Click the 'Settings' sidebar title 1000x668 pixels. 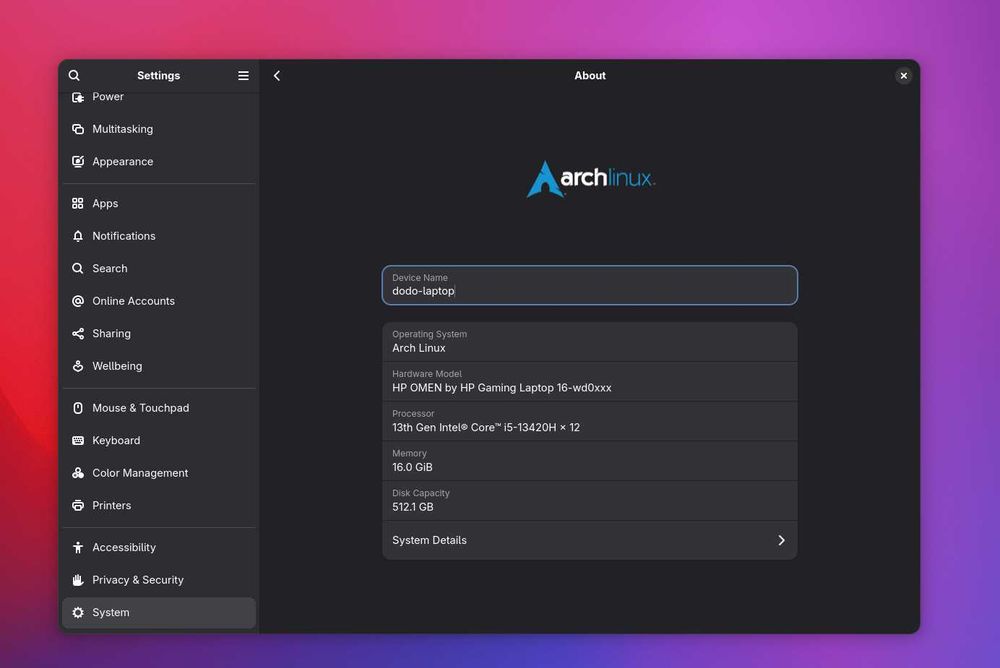tap(159, 75)
